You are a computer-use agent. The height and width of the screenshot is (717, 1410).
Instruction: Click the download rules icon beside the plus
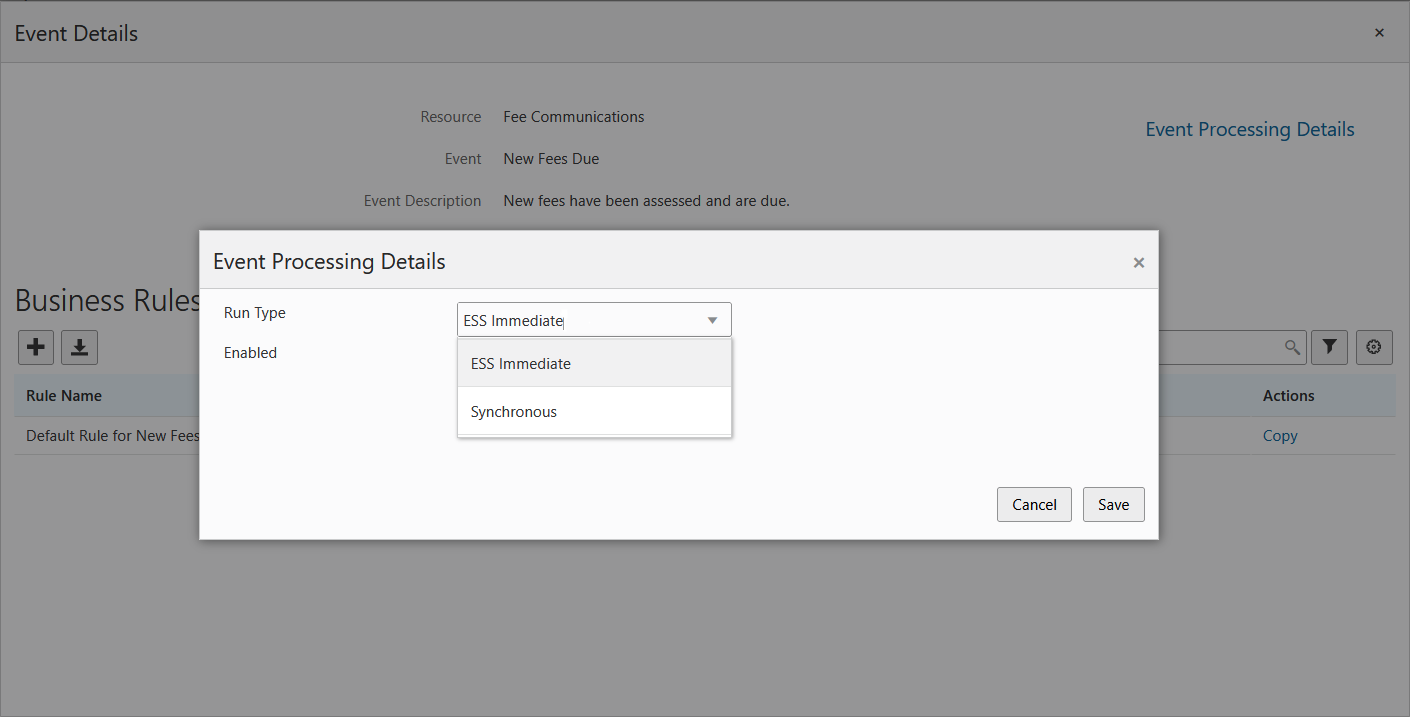(x=79, y=347)
